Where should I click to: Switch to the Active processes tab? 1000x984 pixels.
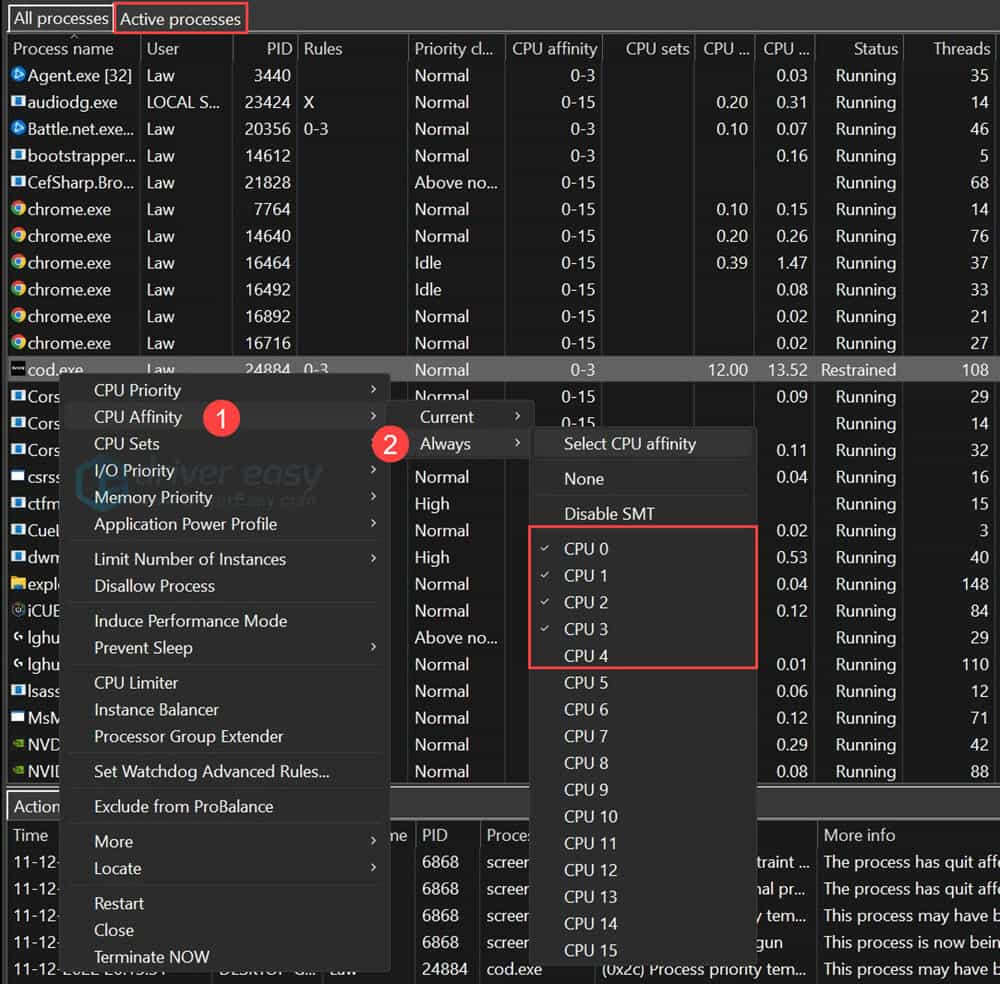click(180, 19)
